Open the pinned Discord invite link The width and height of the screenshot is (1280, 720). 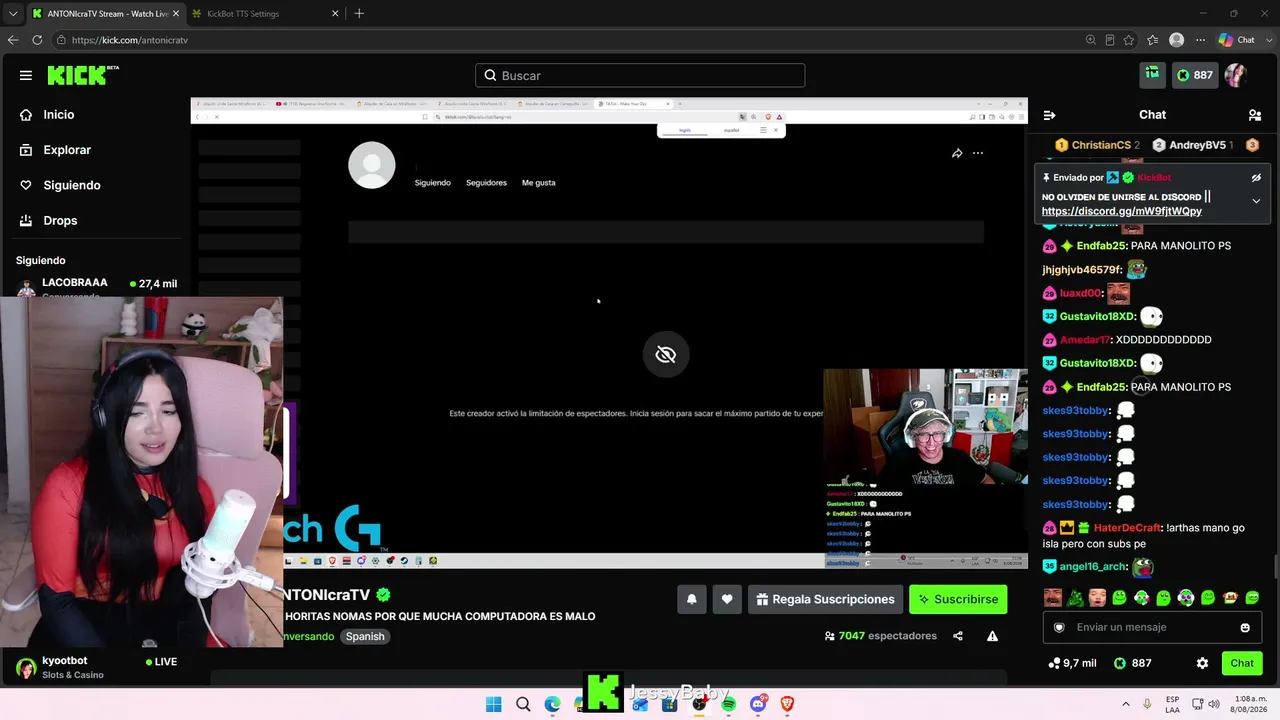pos(1121,211)
